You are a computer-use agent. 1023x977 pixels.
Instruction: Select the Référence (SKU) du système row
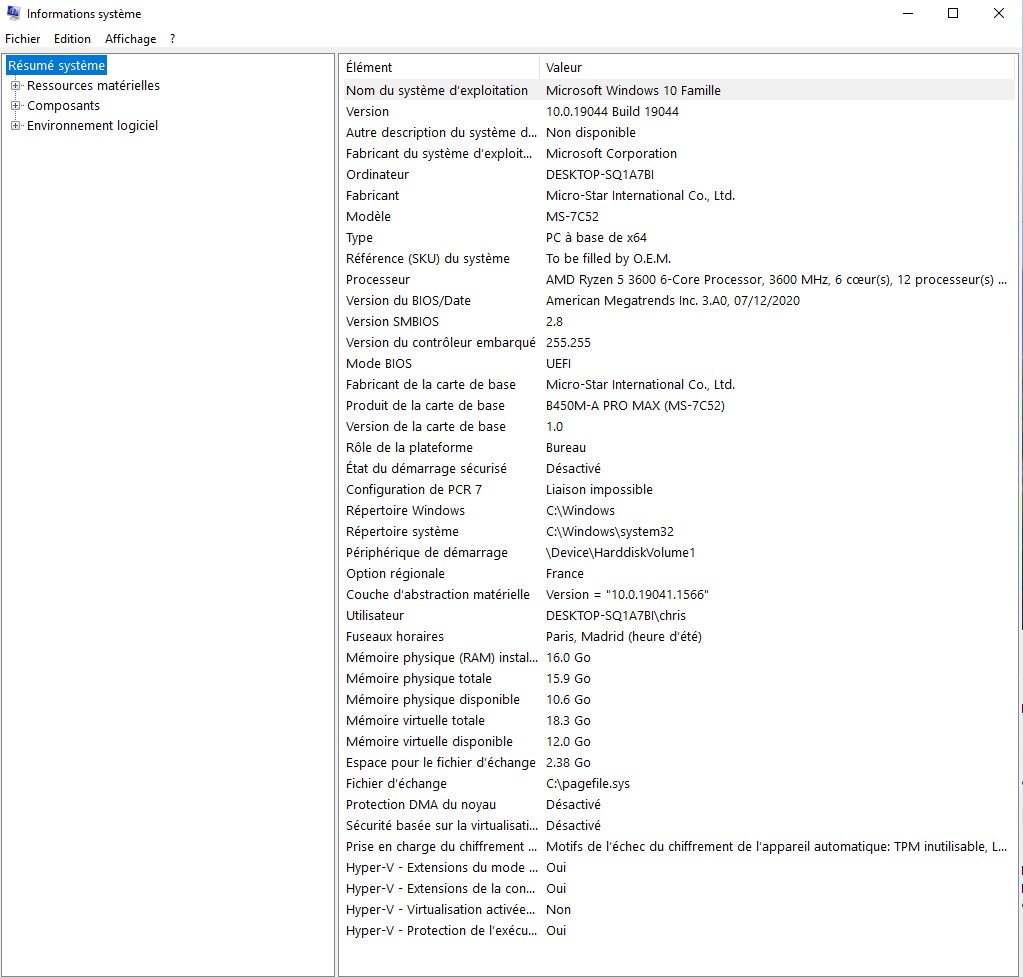point(679,258)
